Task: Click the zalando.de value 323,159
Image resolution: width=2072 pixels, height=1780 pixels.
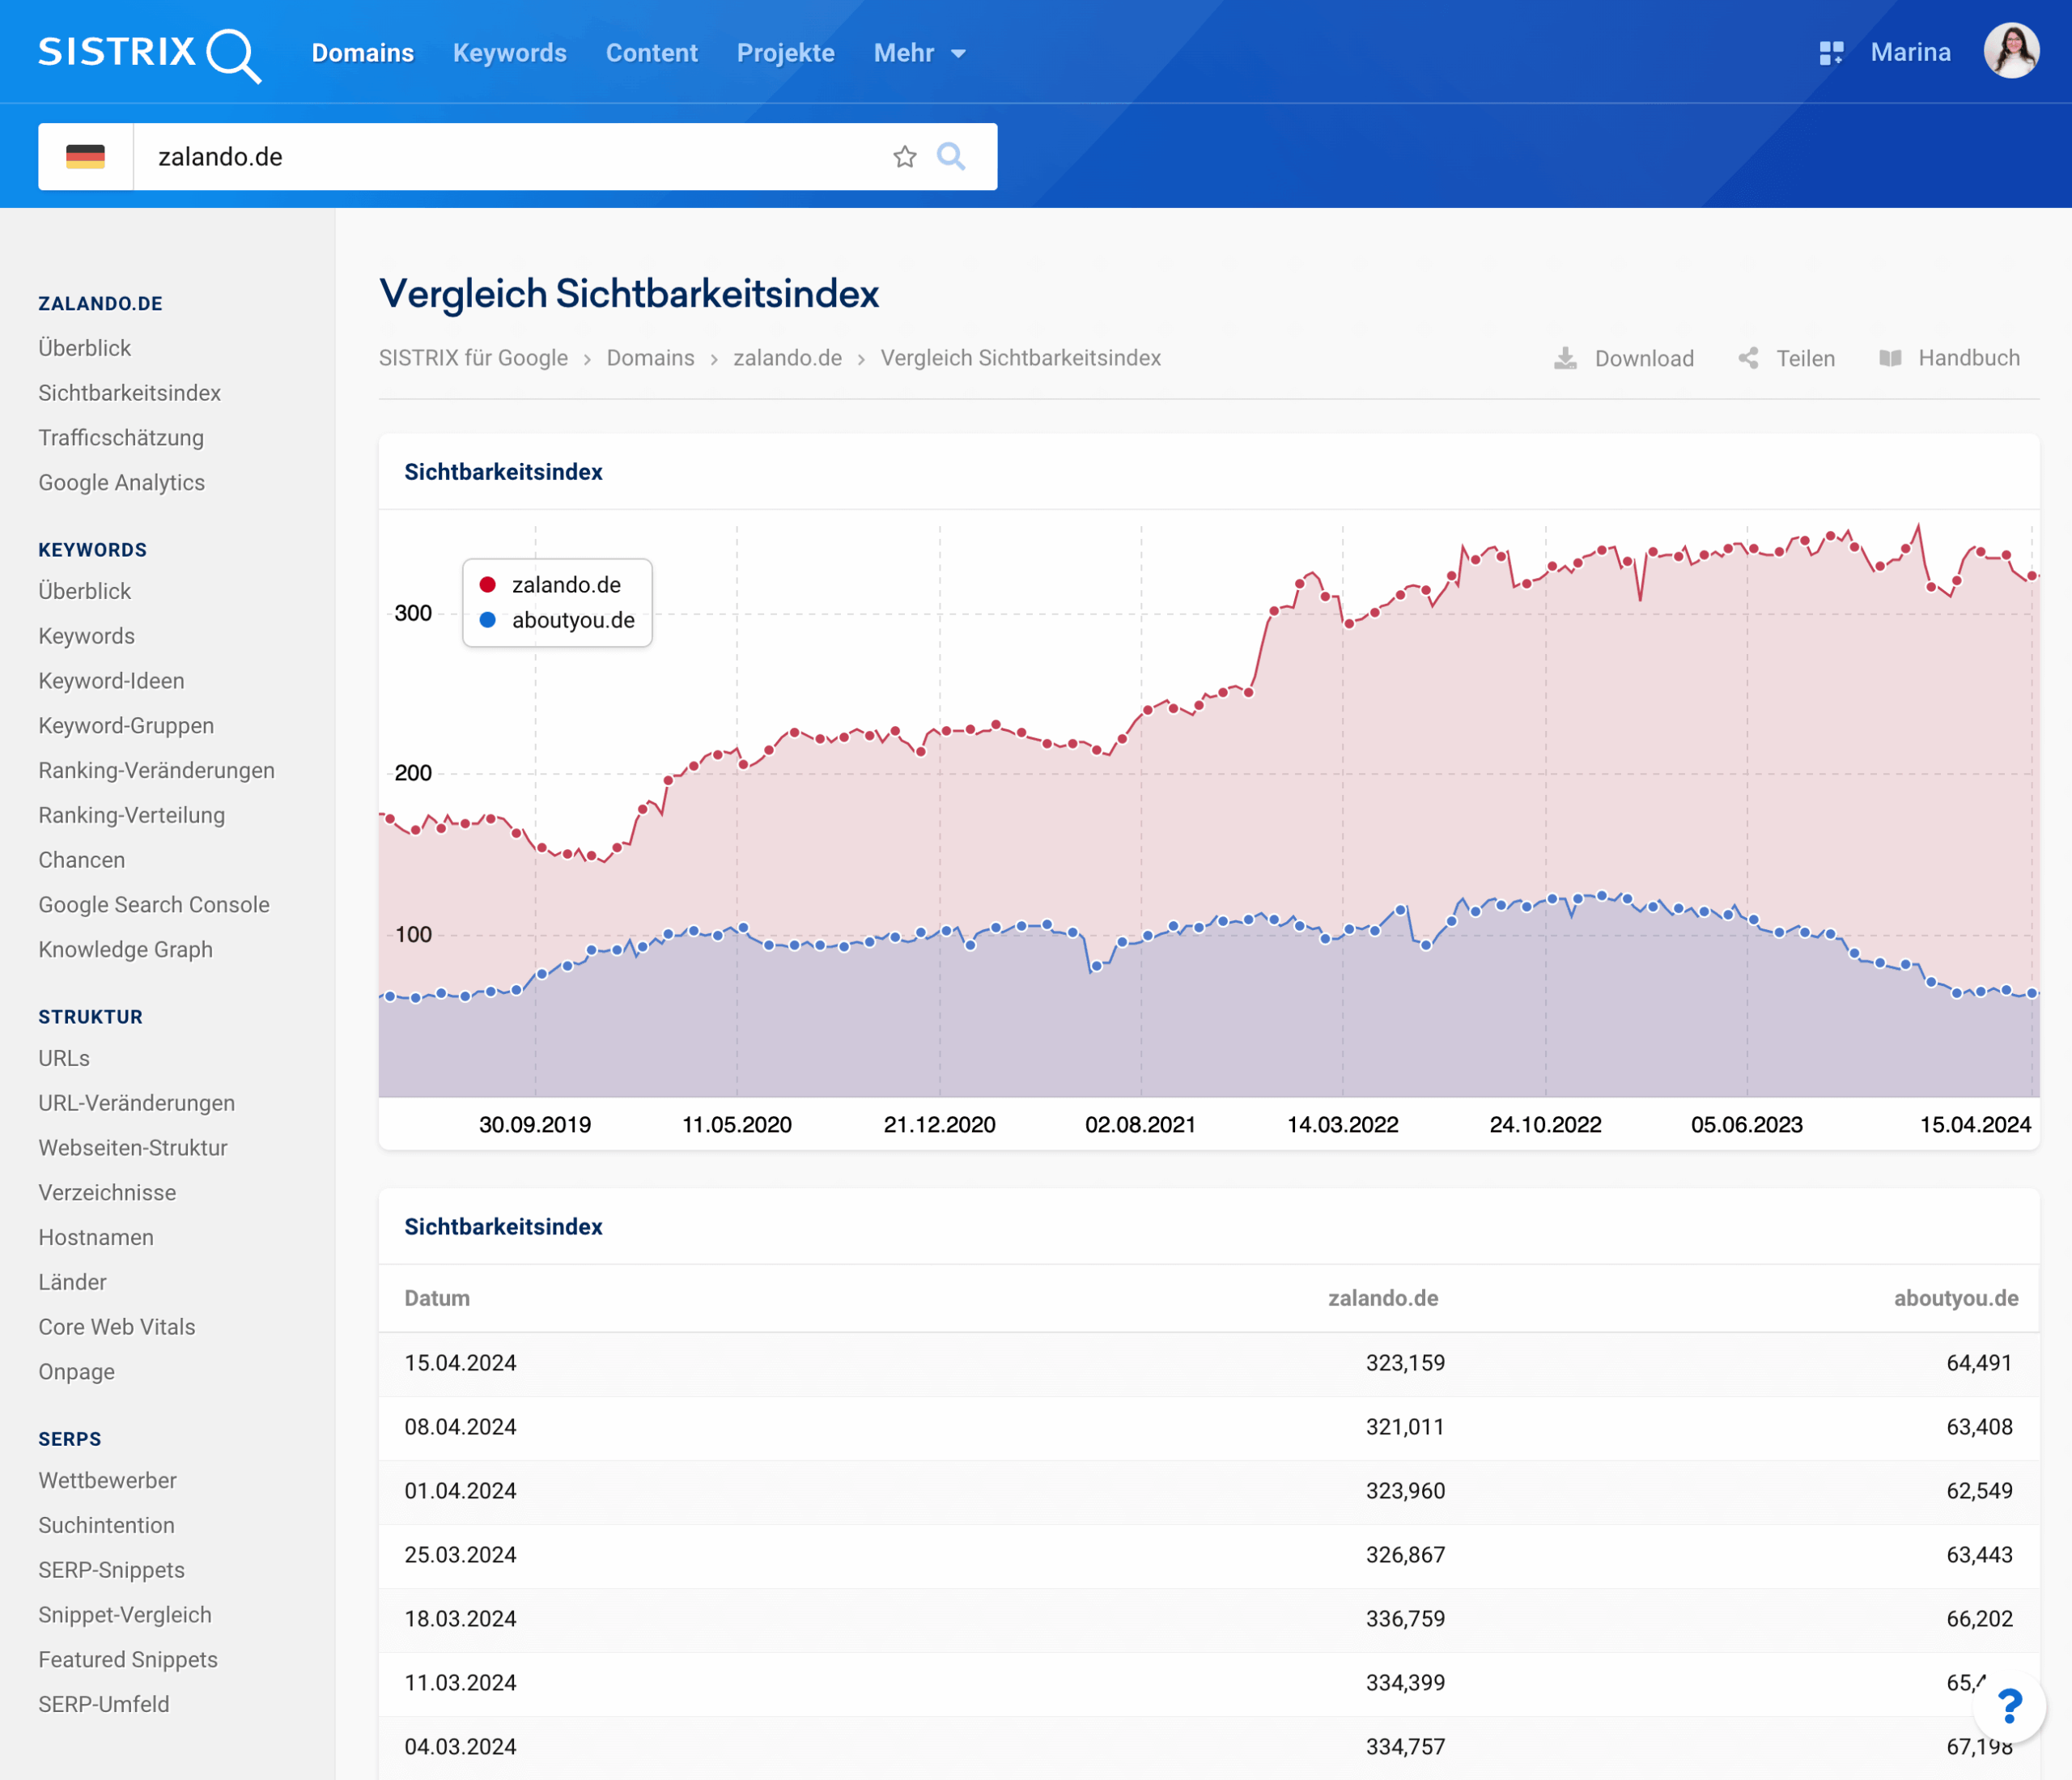Action: coord(1405,1363)
